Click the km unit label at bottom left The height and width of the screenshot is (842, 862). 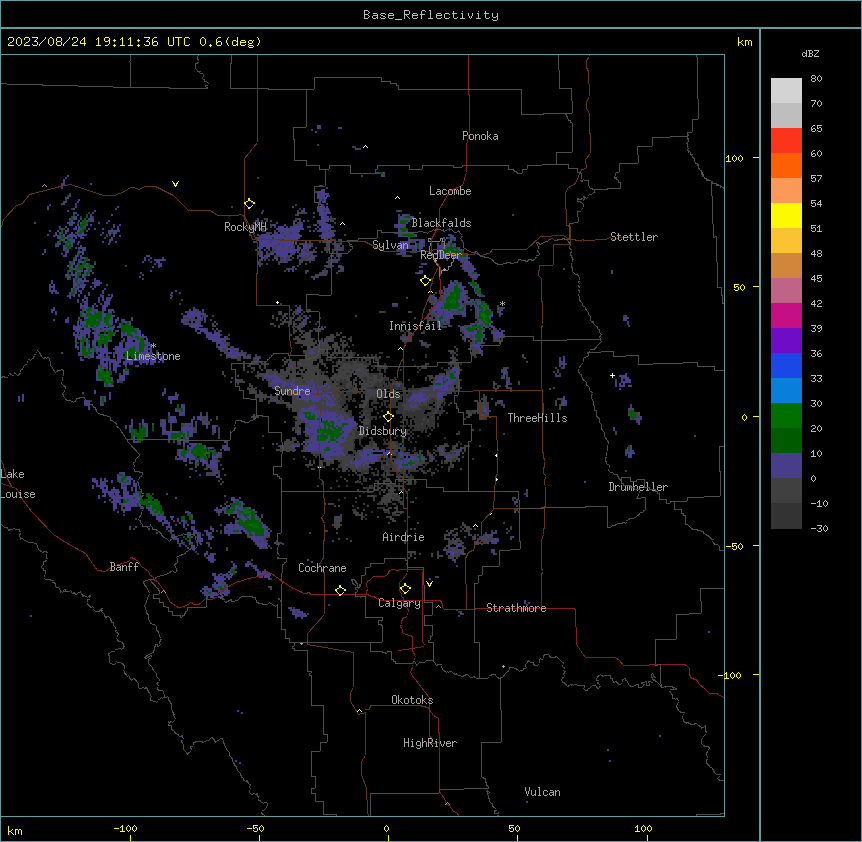coord(15,830)
